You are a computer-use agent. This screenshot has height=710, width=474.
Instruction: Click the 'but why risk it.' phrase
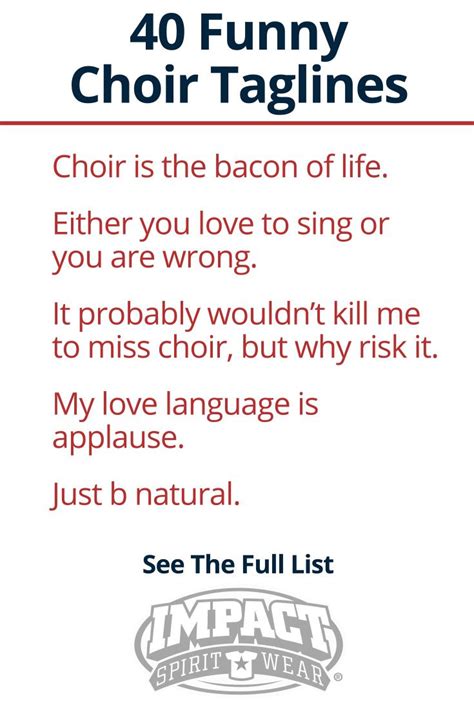click(x=340, y=347)
